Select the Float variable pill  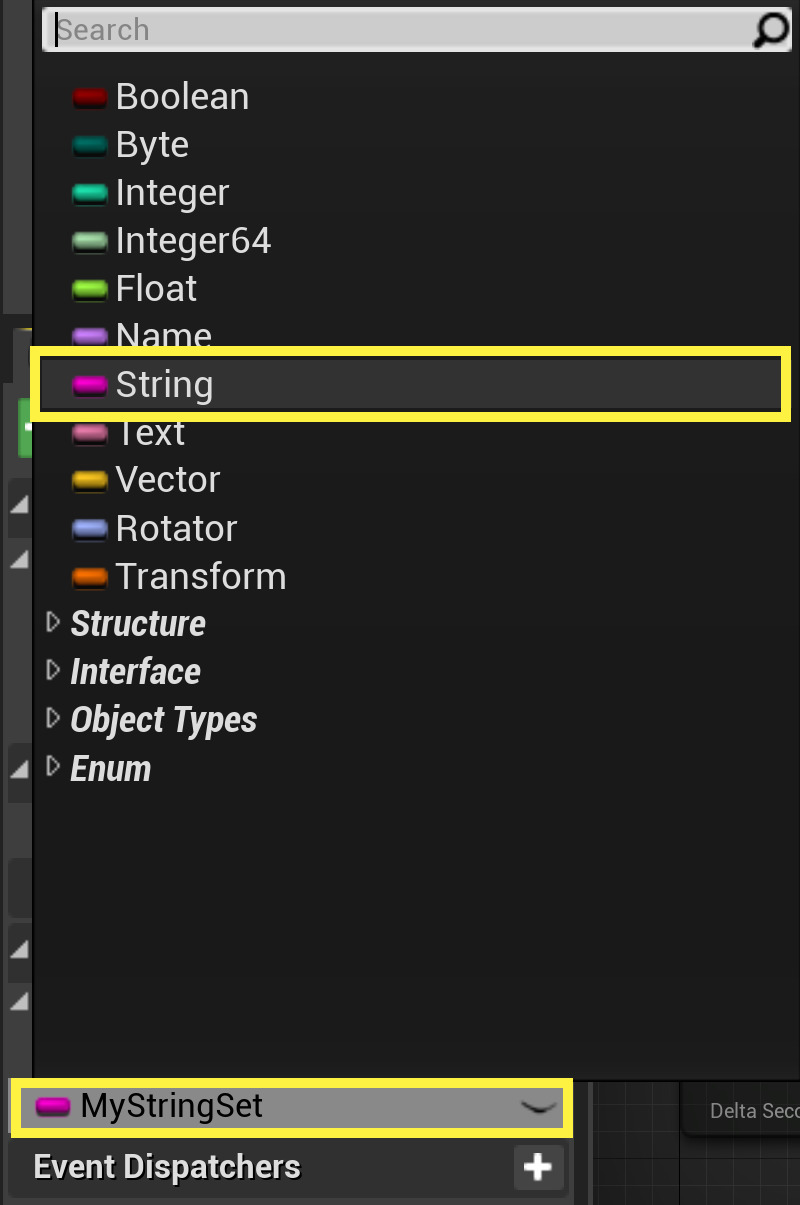click(91, 288)
